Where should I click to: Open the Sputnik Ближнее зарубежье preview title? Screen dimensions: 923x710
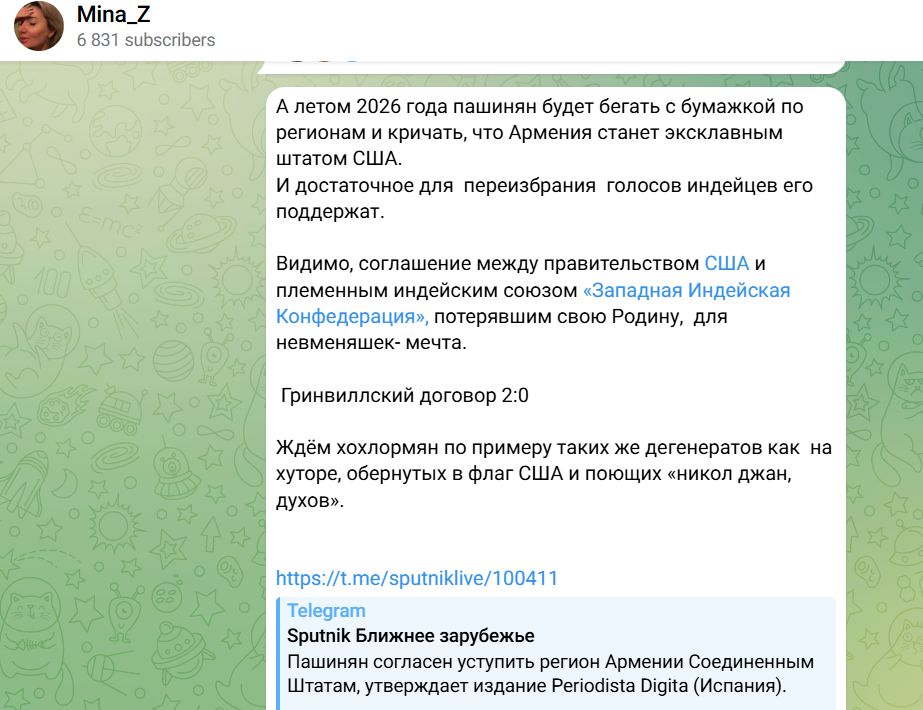pyautogui.click(x=411, y=636)
